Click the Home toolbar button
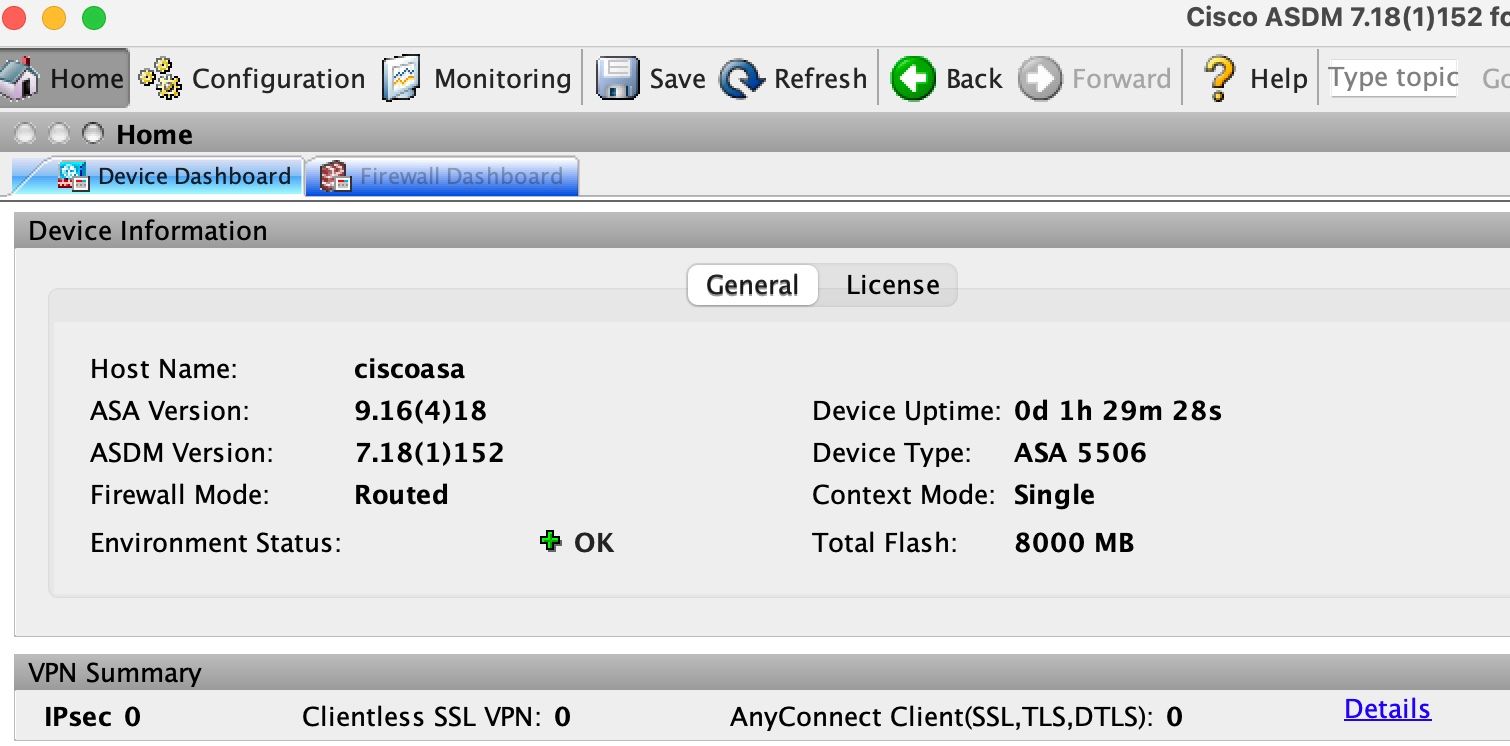Viewport: 1510px width, 746px height. click(x=64, y=78)
